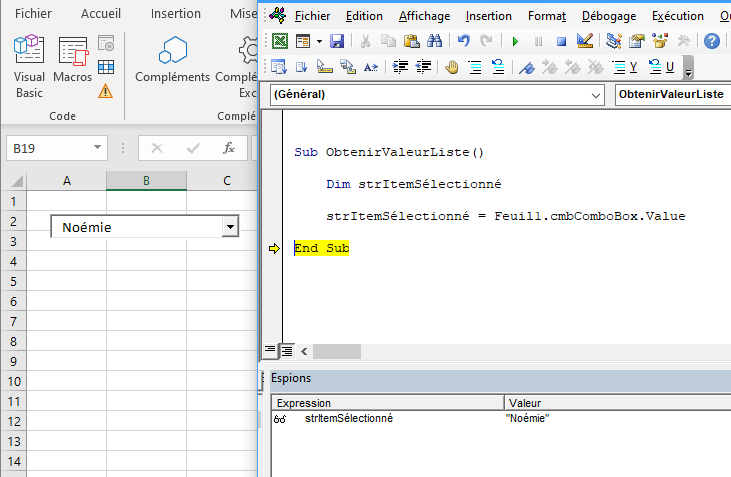Expand the Excel Name Box dropdown arrow
731x477 pixels.
coord(97,148)
